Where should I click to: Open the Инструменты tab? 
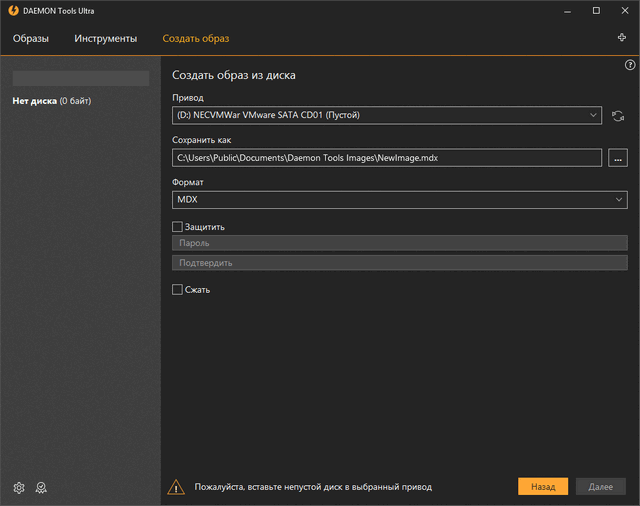(105, 39)
